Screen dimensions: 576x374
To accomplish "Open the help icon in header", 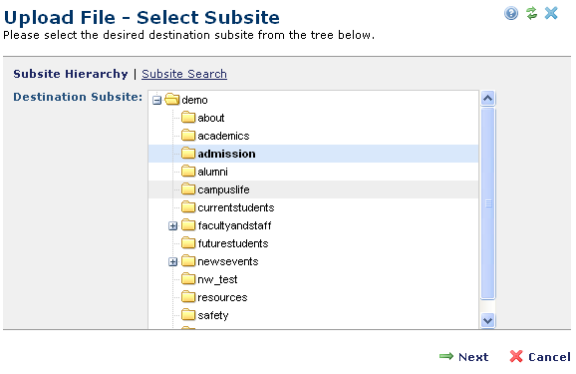I will coord(511,14).
